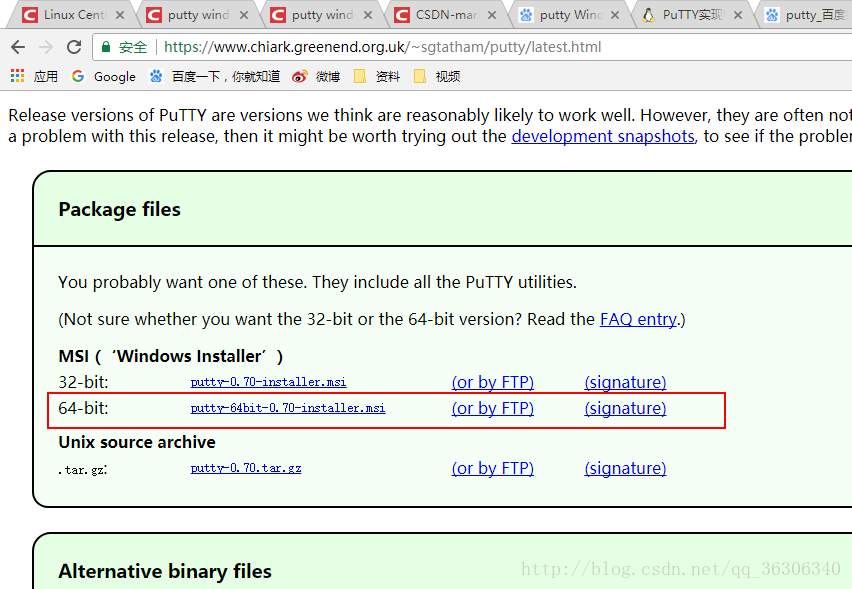This screenshot has height=589, width=852.
Task: Open the Google bookmark
Action: click(104, 77)
